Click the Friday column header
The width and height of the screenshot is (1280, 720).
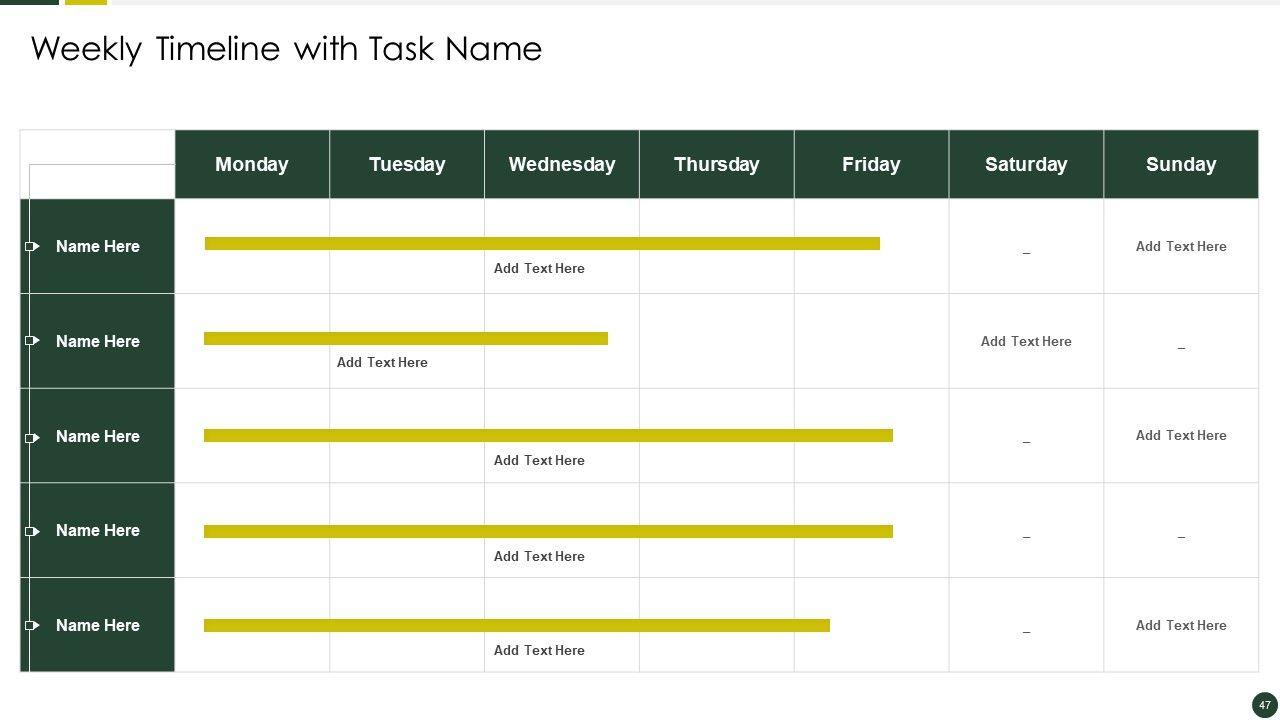tap(871, 164)
